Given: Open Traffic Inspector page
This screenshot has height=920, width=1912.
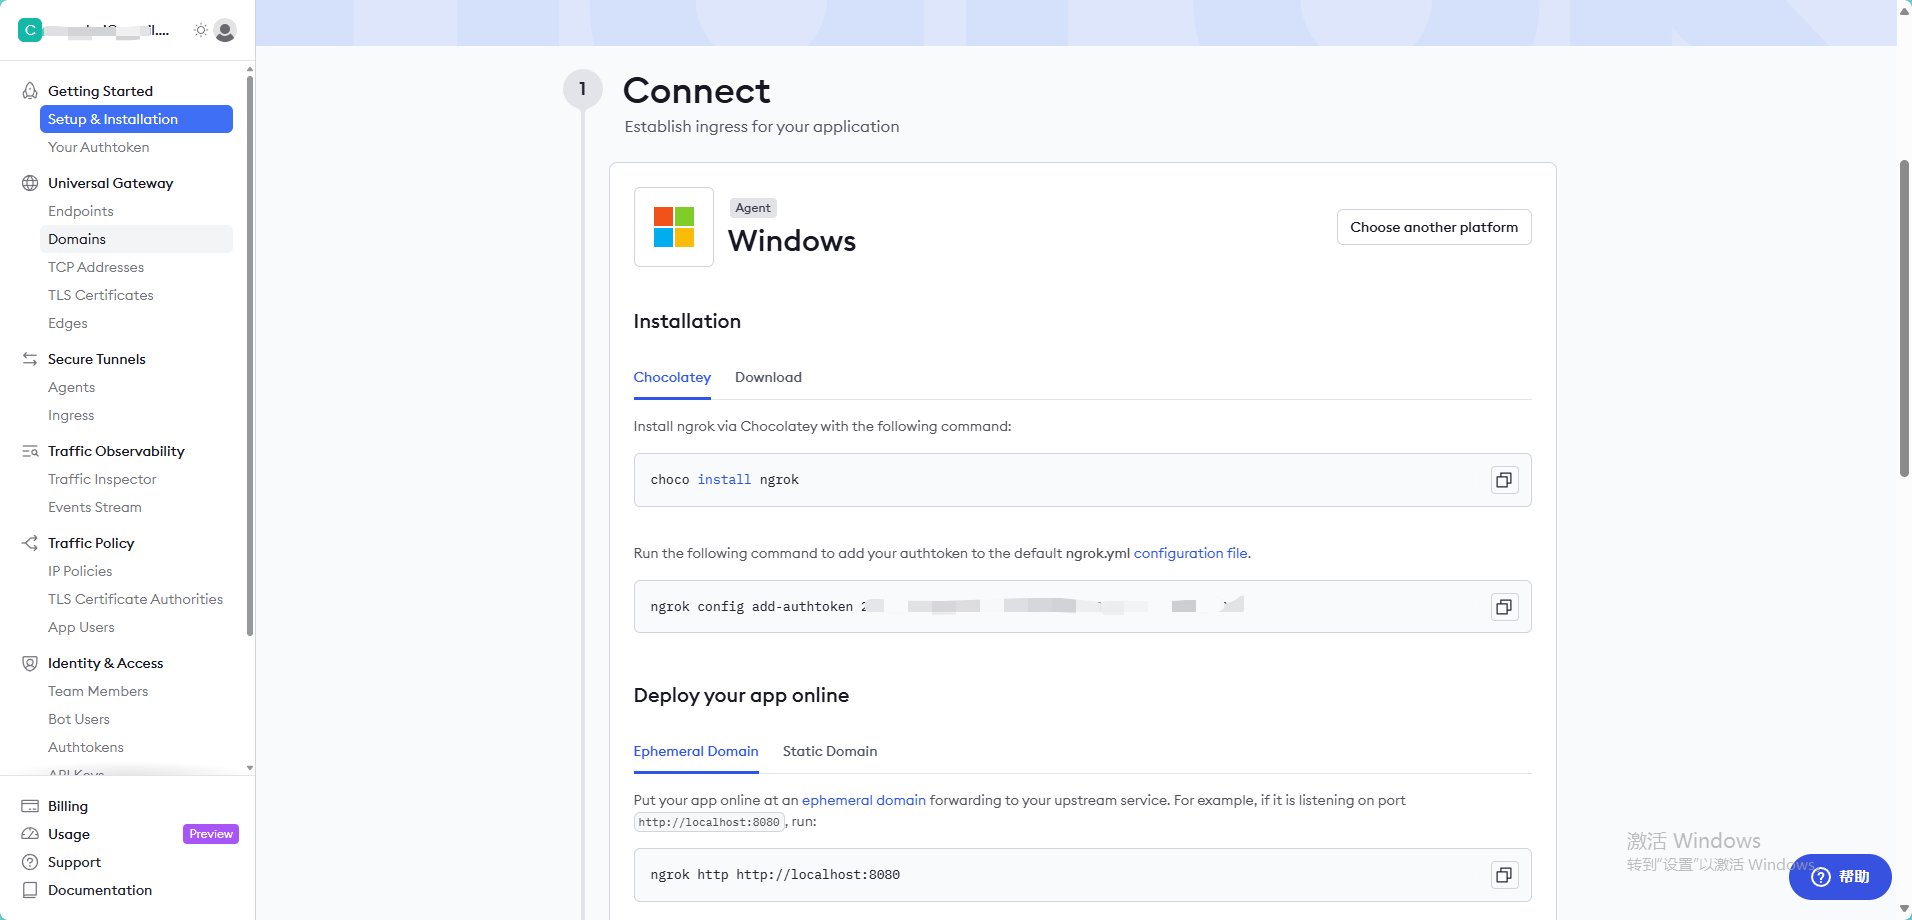Looking at the screenshot, I should (102, 479).
